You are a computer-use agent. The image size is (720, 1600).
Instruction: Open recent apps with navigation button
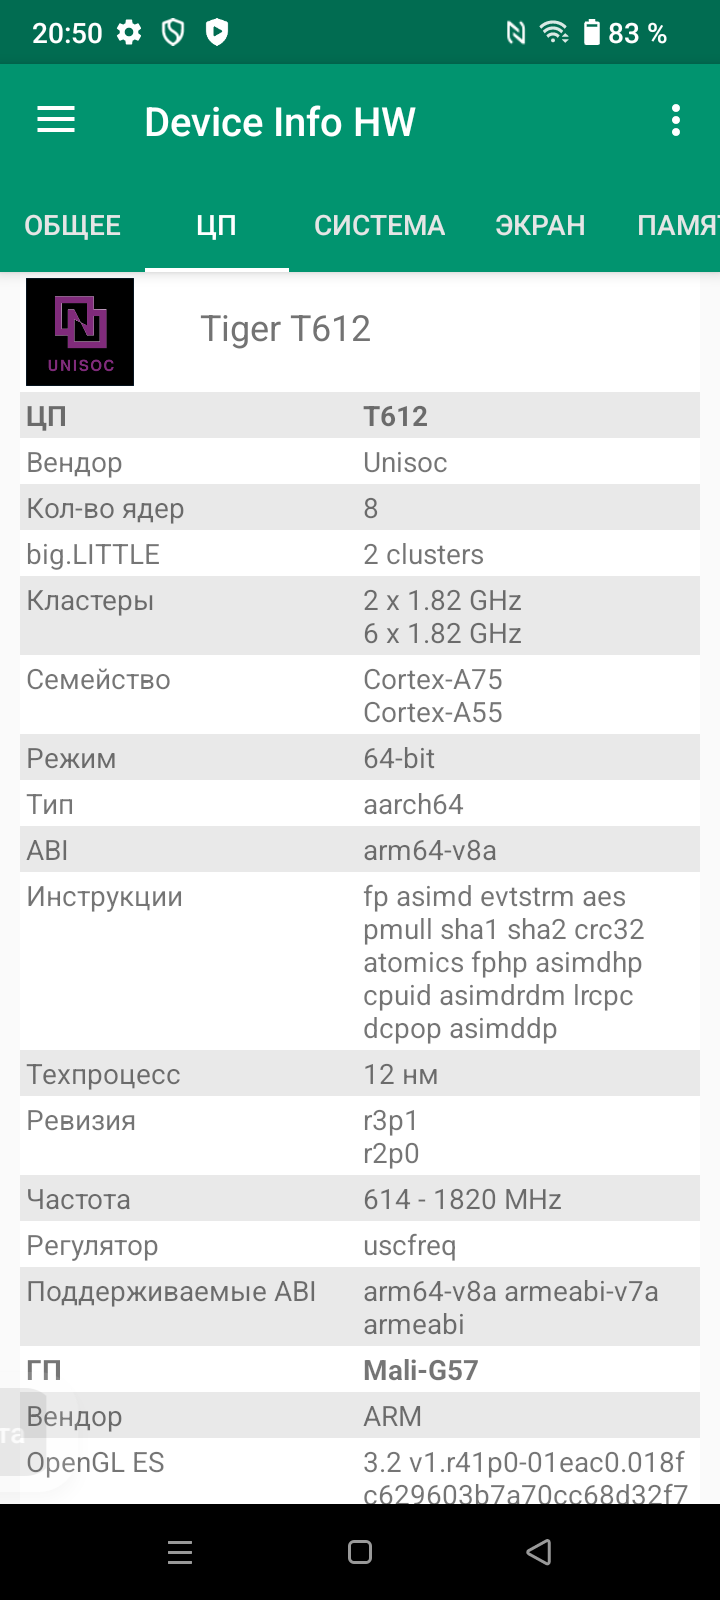pyautogui.click(x=180, y=1552)
